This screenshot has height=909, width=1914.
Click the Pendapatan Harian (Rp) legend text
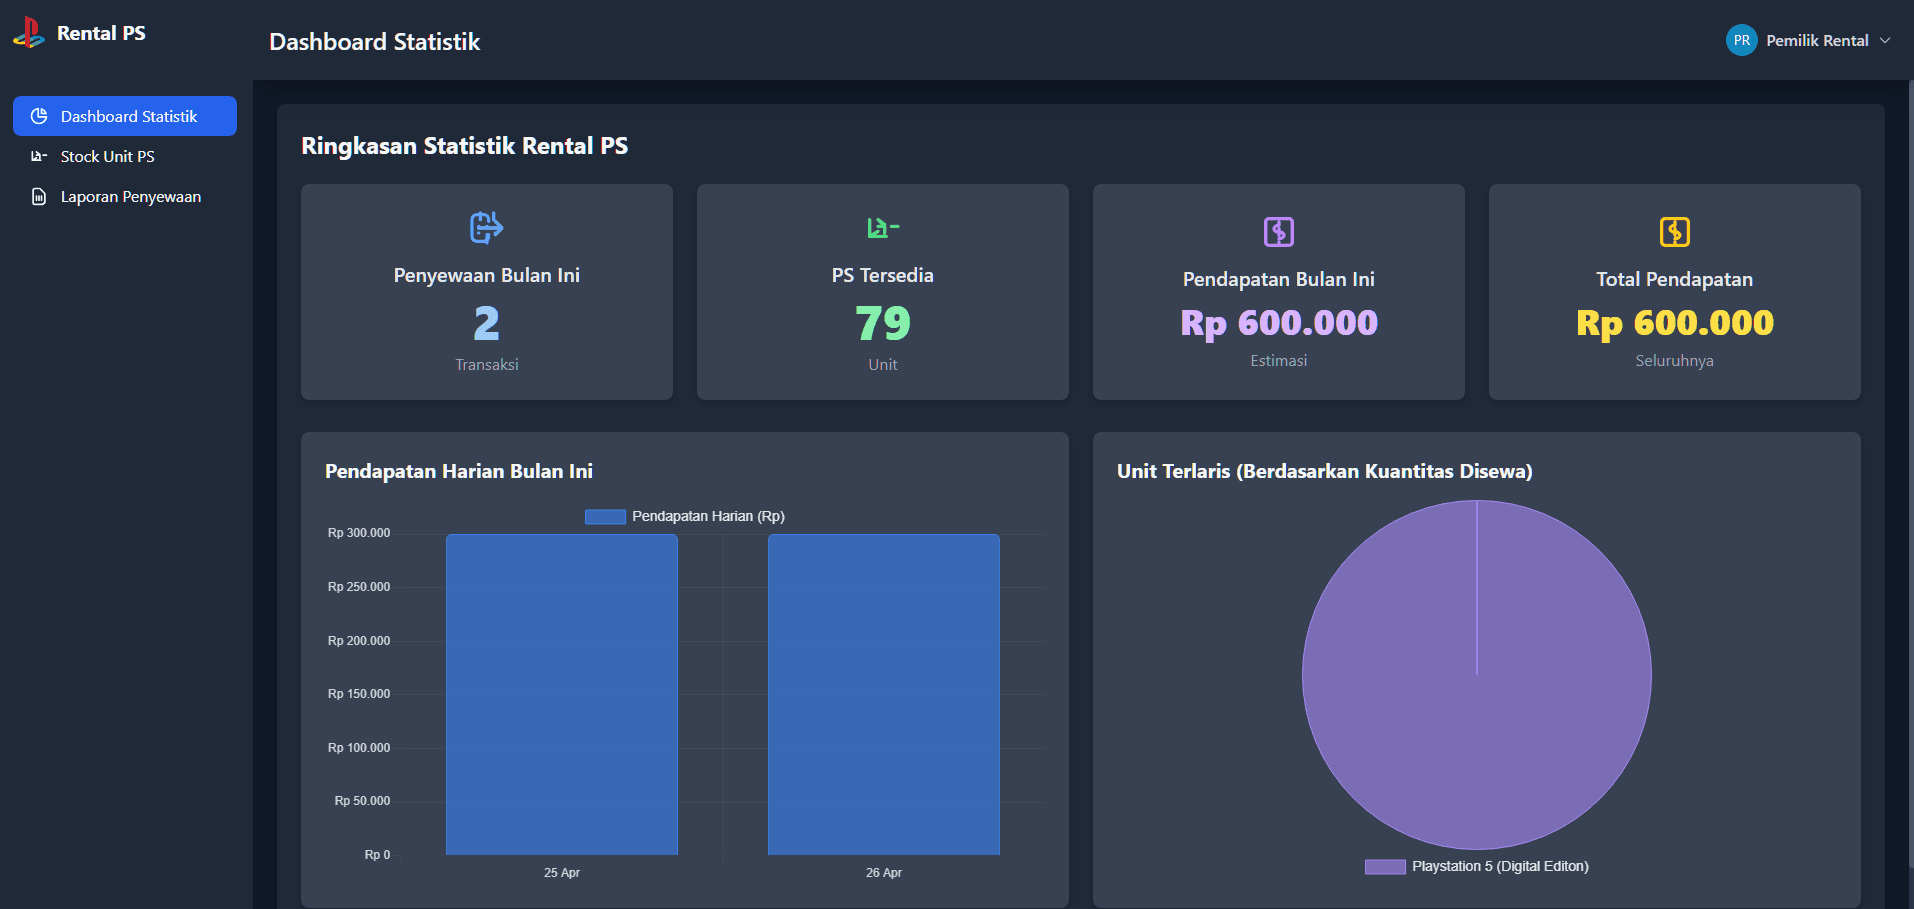click(708, 516)
